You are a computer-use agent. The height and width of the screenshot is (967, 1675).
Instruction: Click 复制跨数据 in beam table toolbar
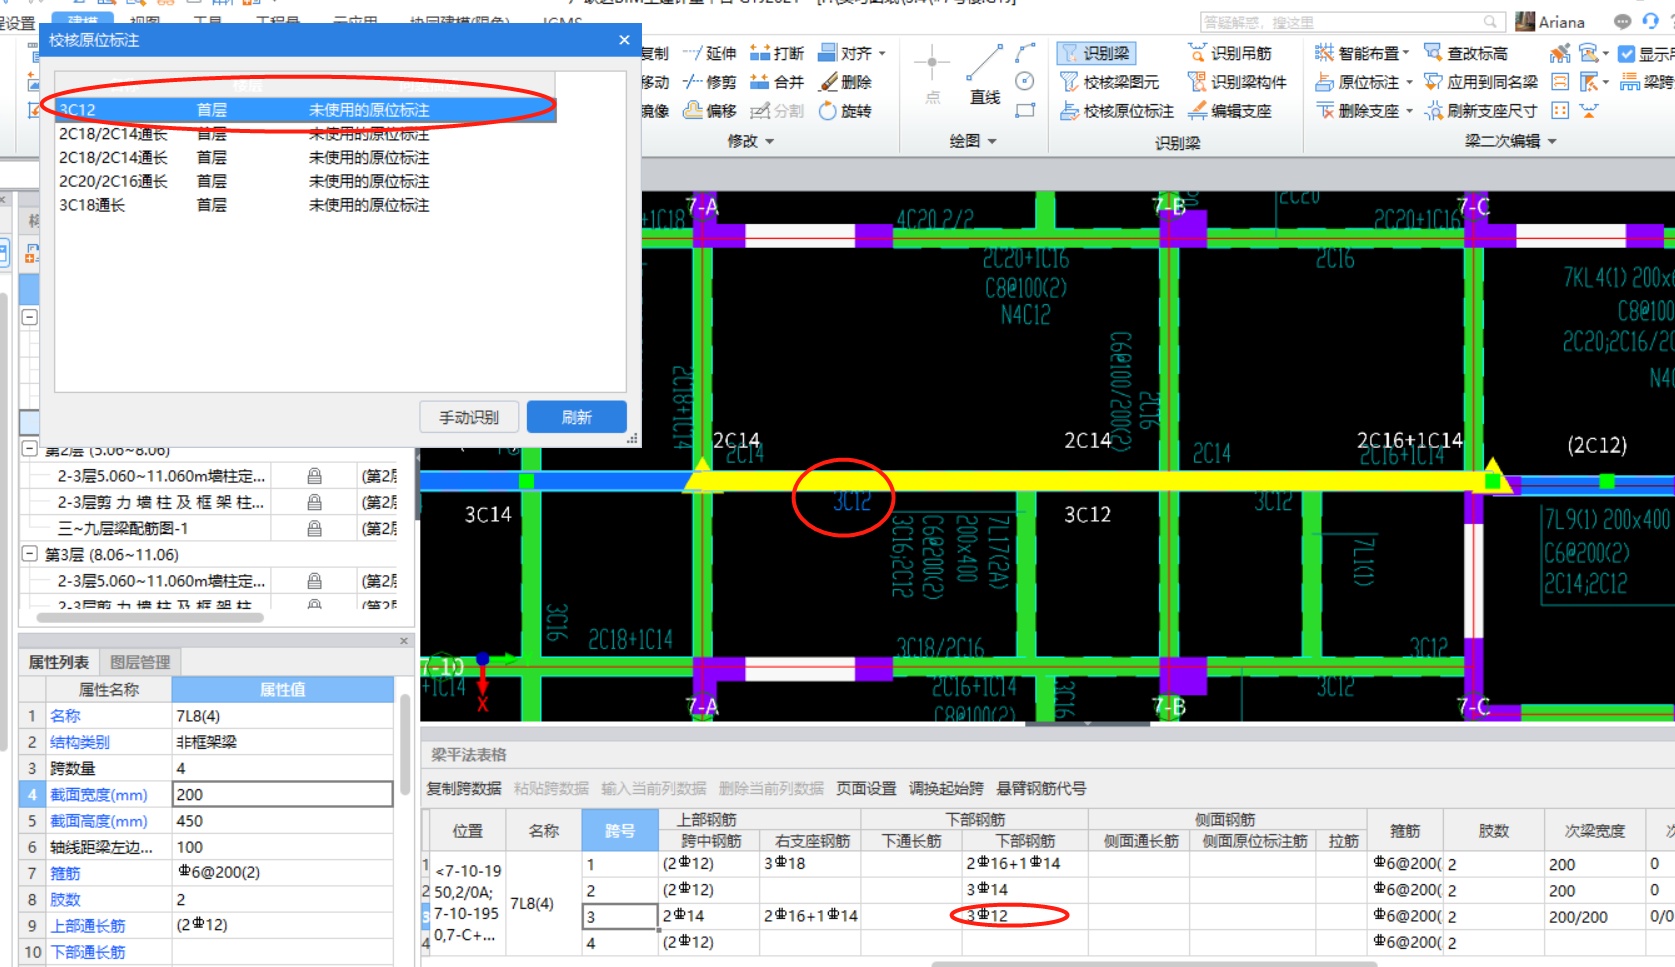(464, 788)
